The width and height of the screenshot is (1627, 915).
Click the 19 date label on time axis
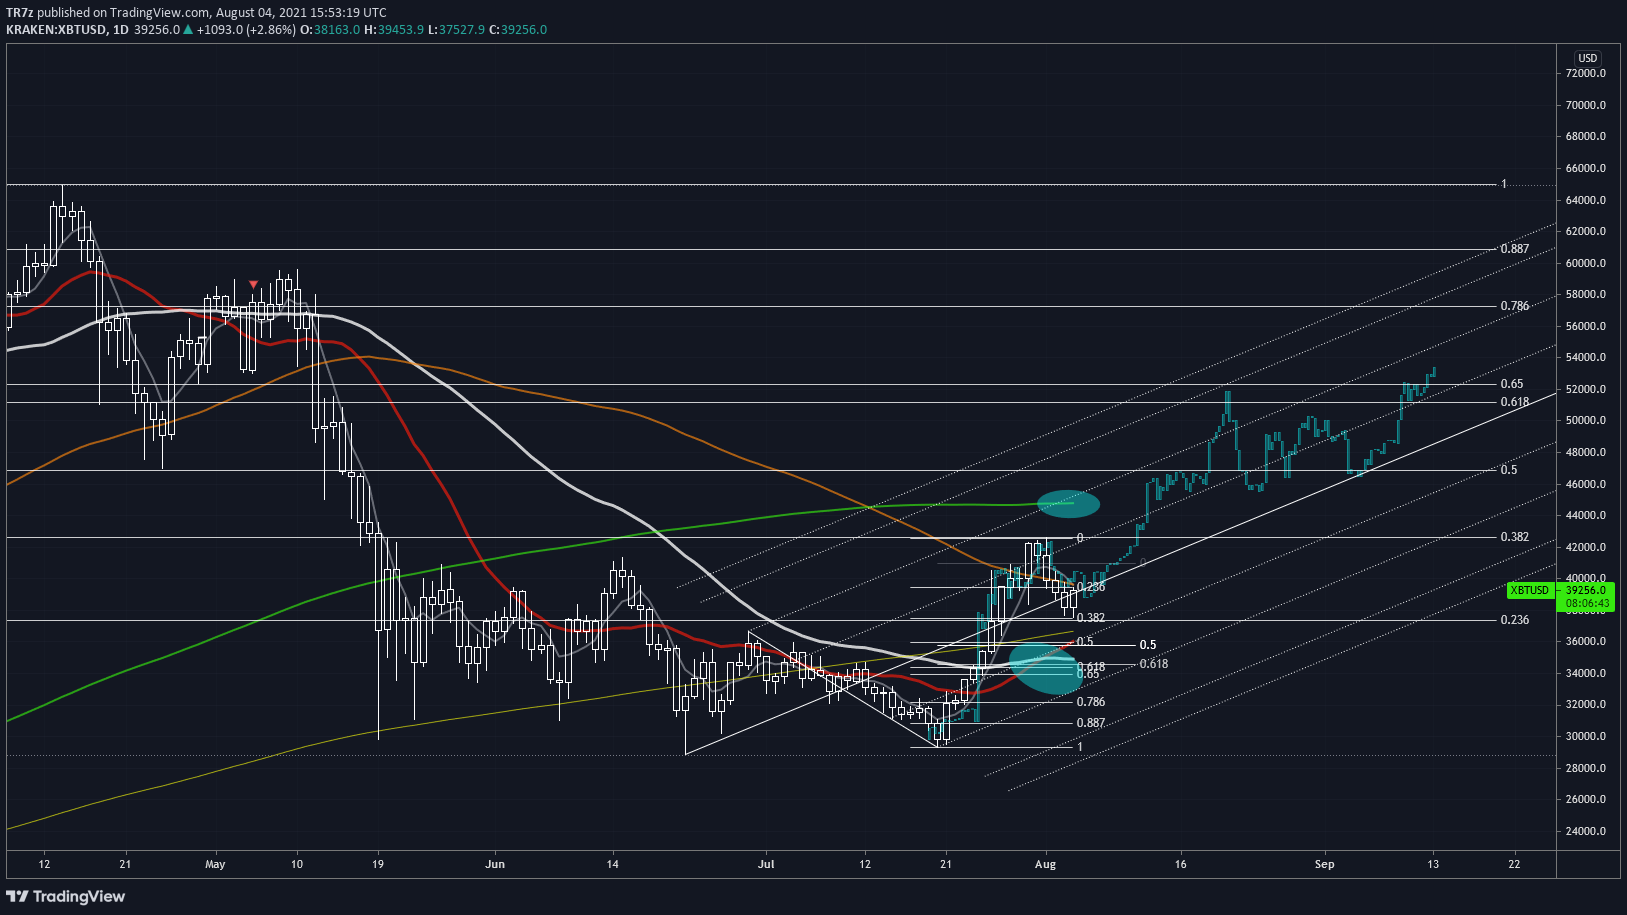coord(378,864)
